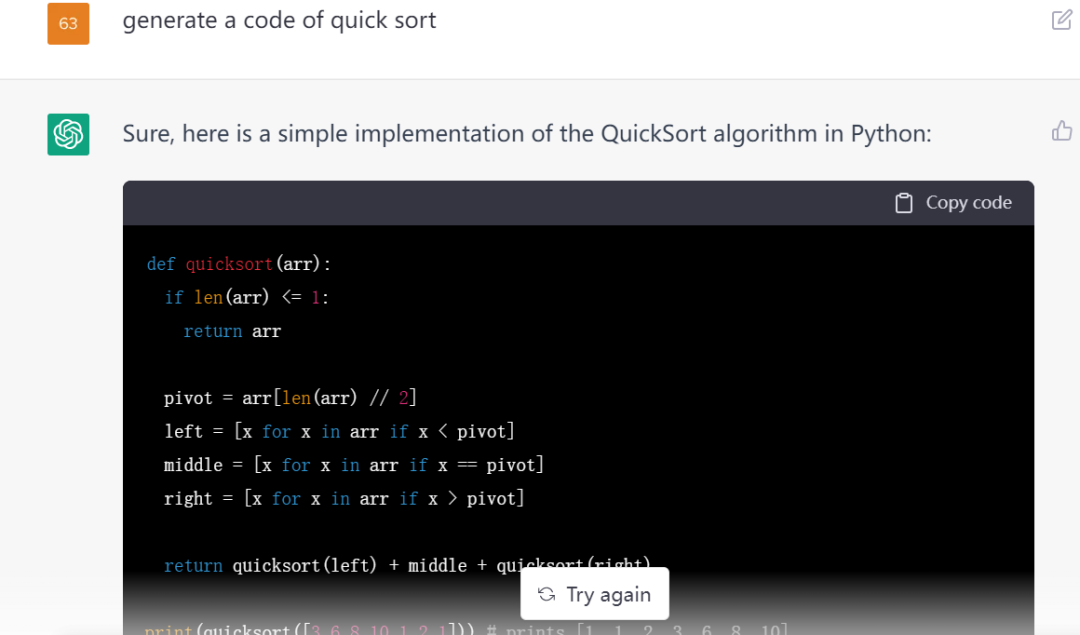This screenshot has width=1080, height=635.
Task: Click the left list comprehension line
Action: click(x=339, y=431)
